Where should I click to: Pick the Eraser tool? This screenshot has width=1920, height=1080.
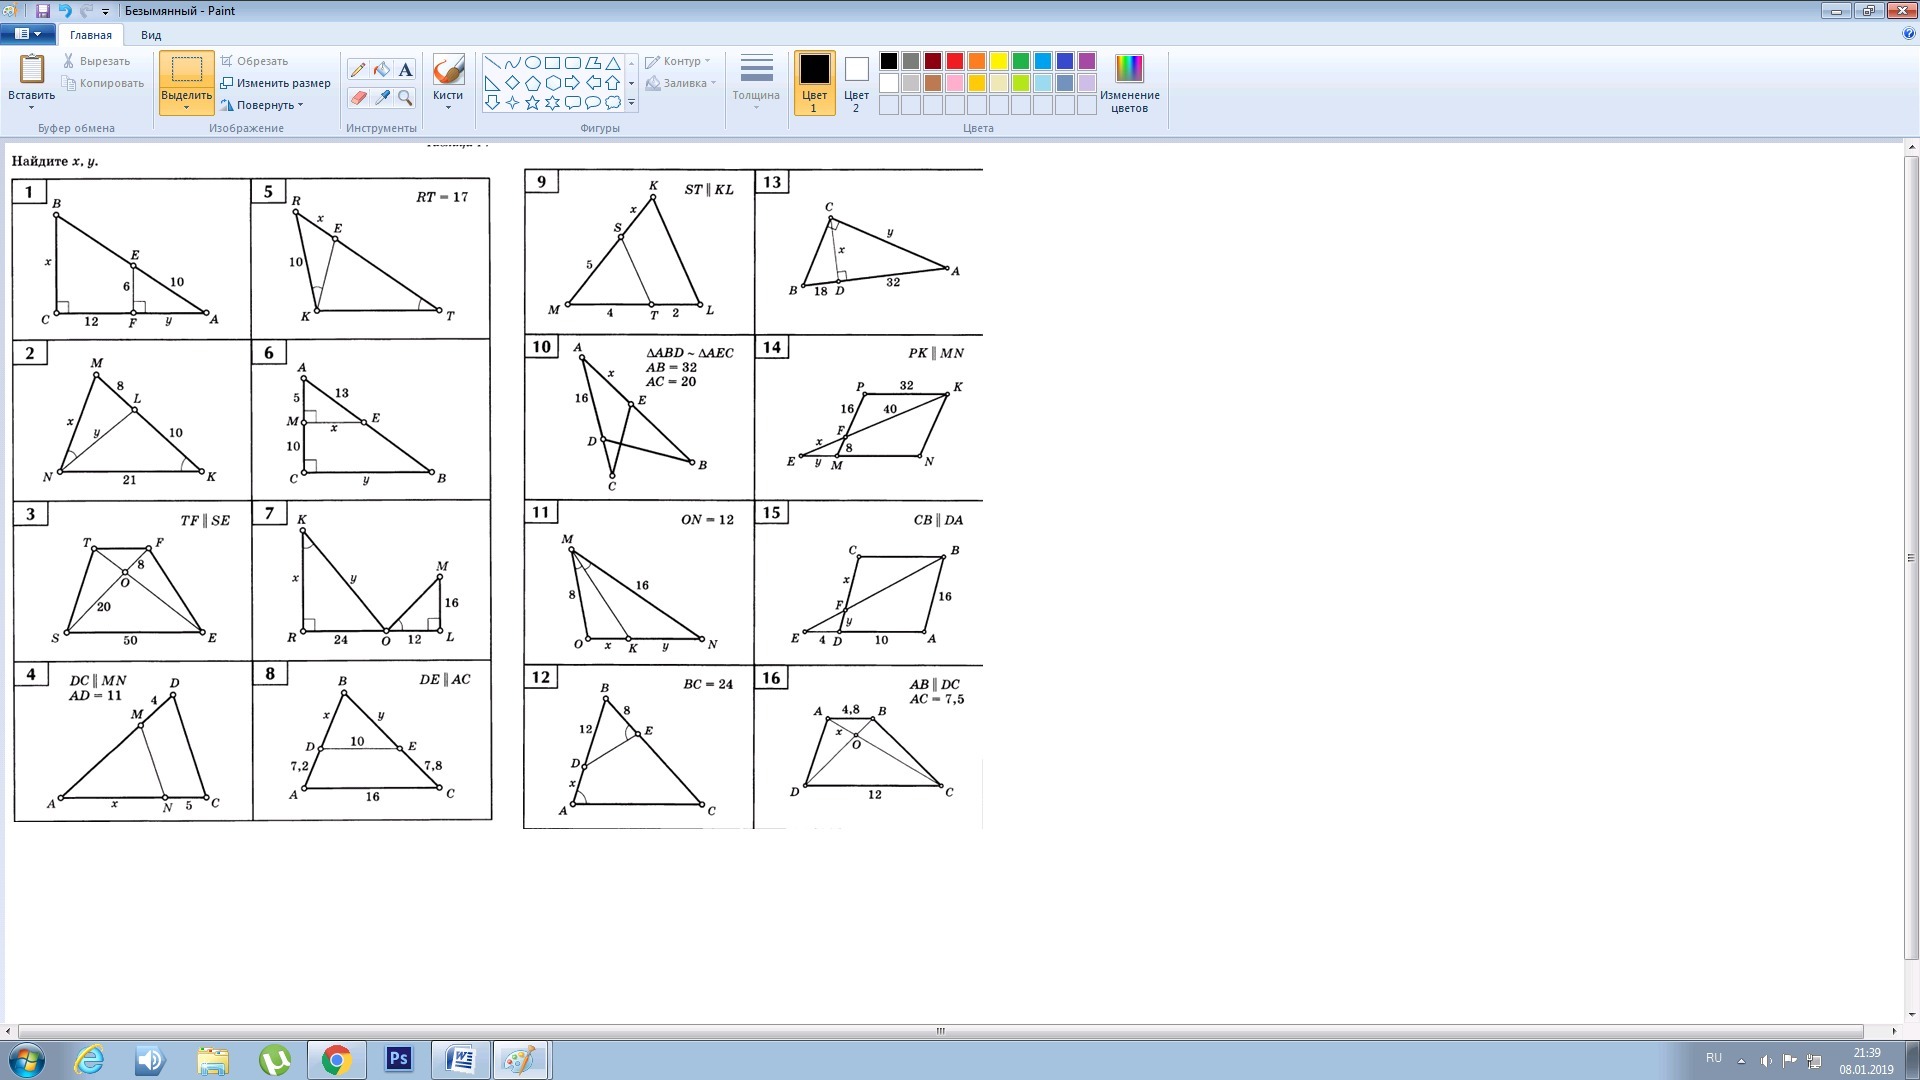click(357, 97)
